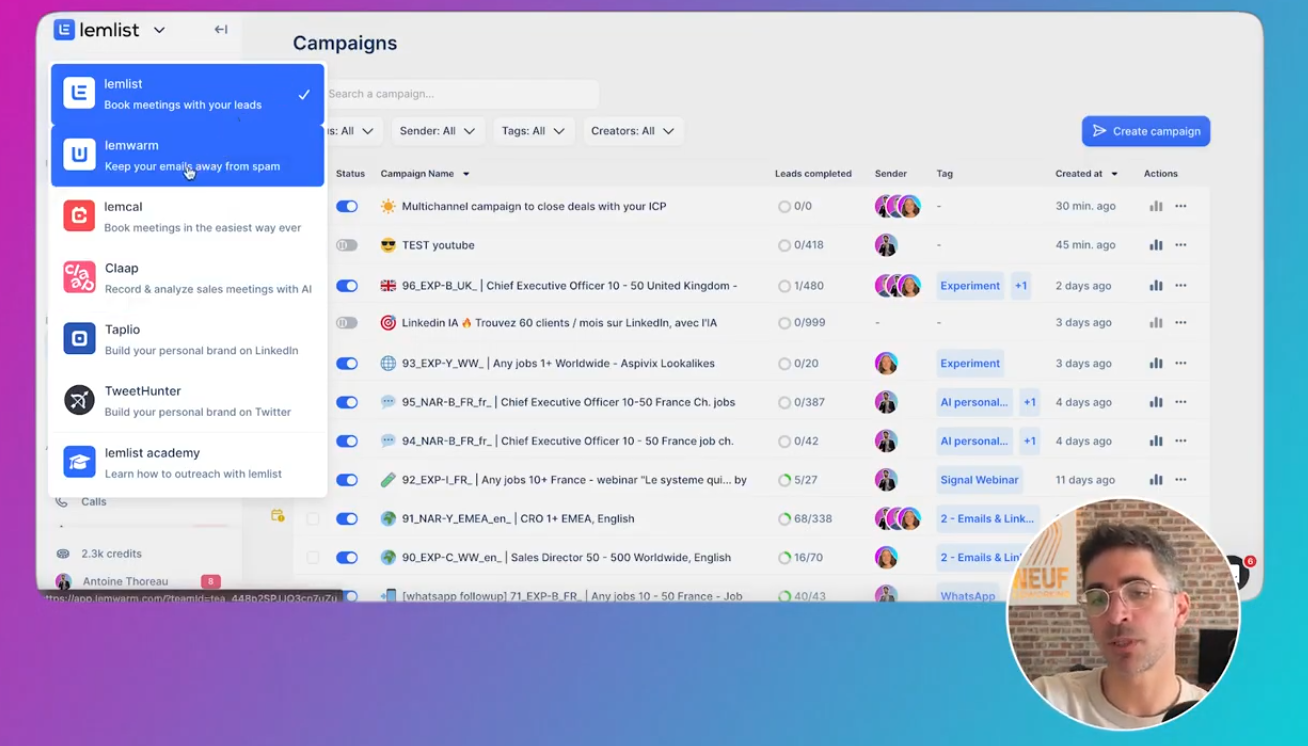Open stats icon for Linkedin IA campaign
1308x746 pixels.
1156,323
